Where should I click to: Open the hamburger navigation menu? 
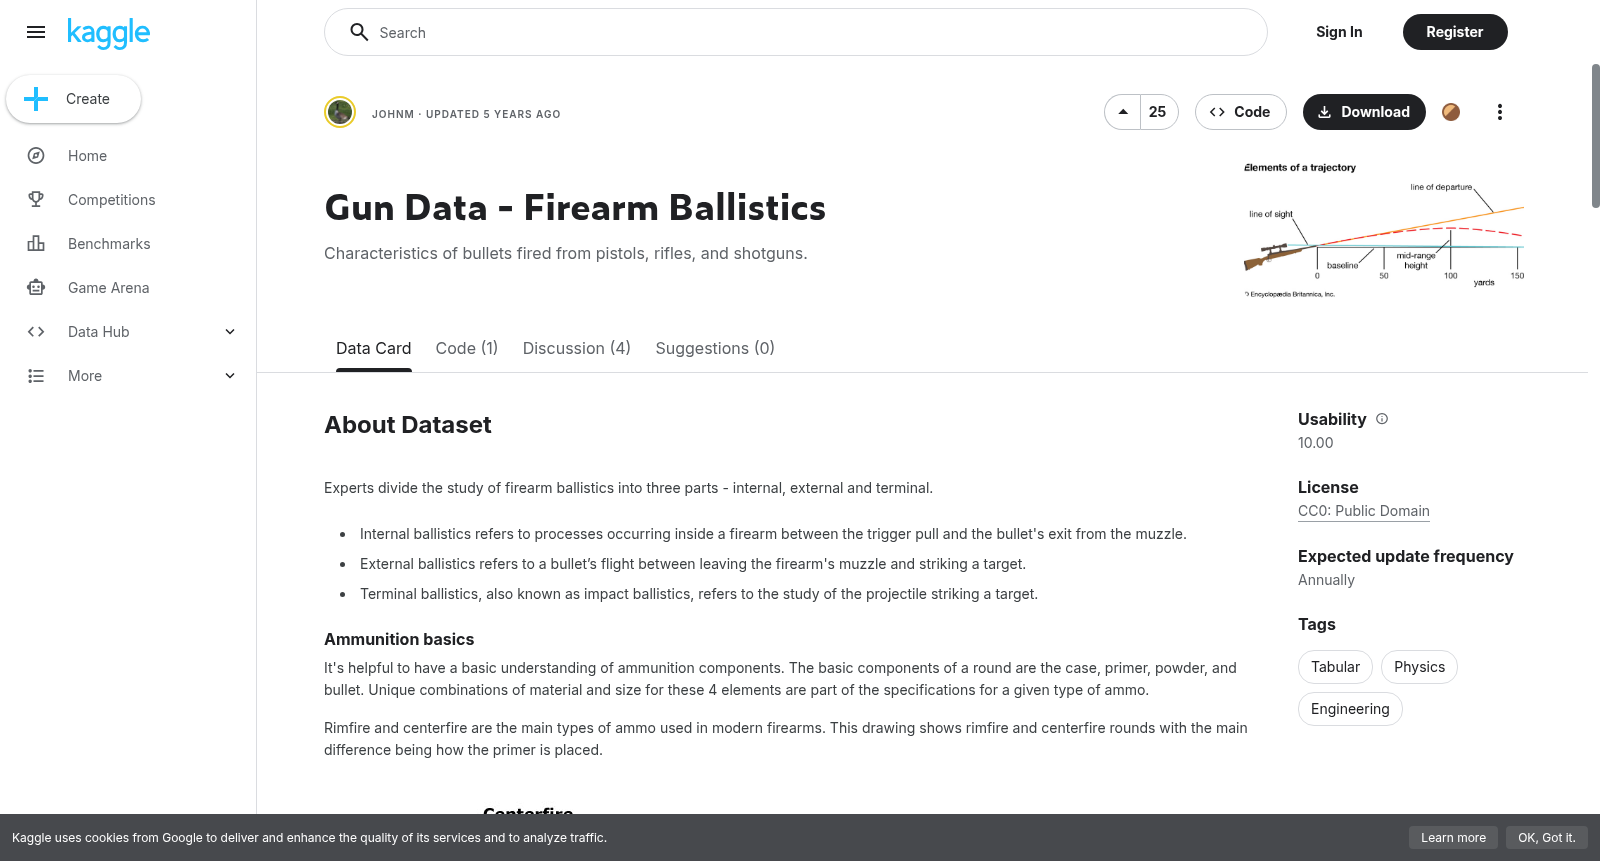36,32
